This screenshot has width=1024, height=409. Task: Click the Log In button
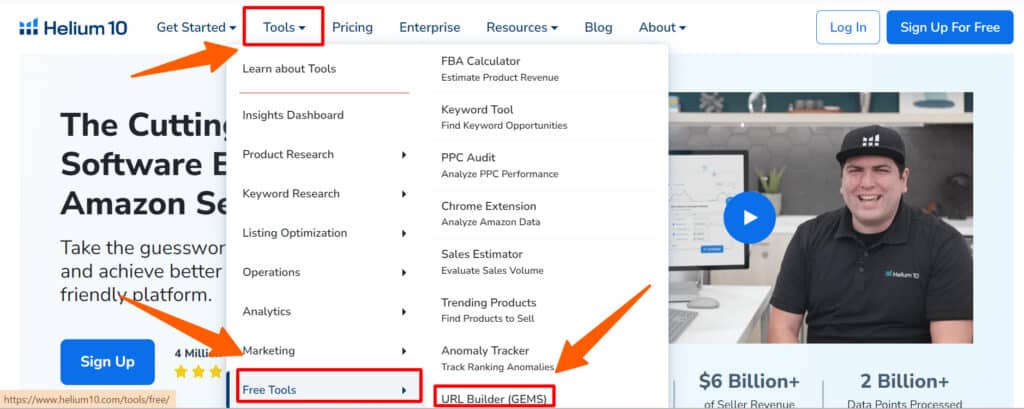(848, 27)
